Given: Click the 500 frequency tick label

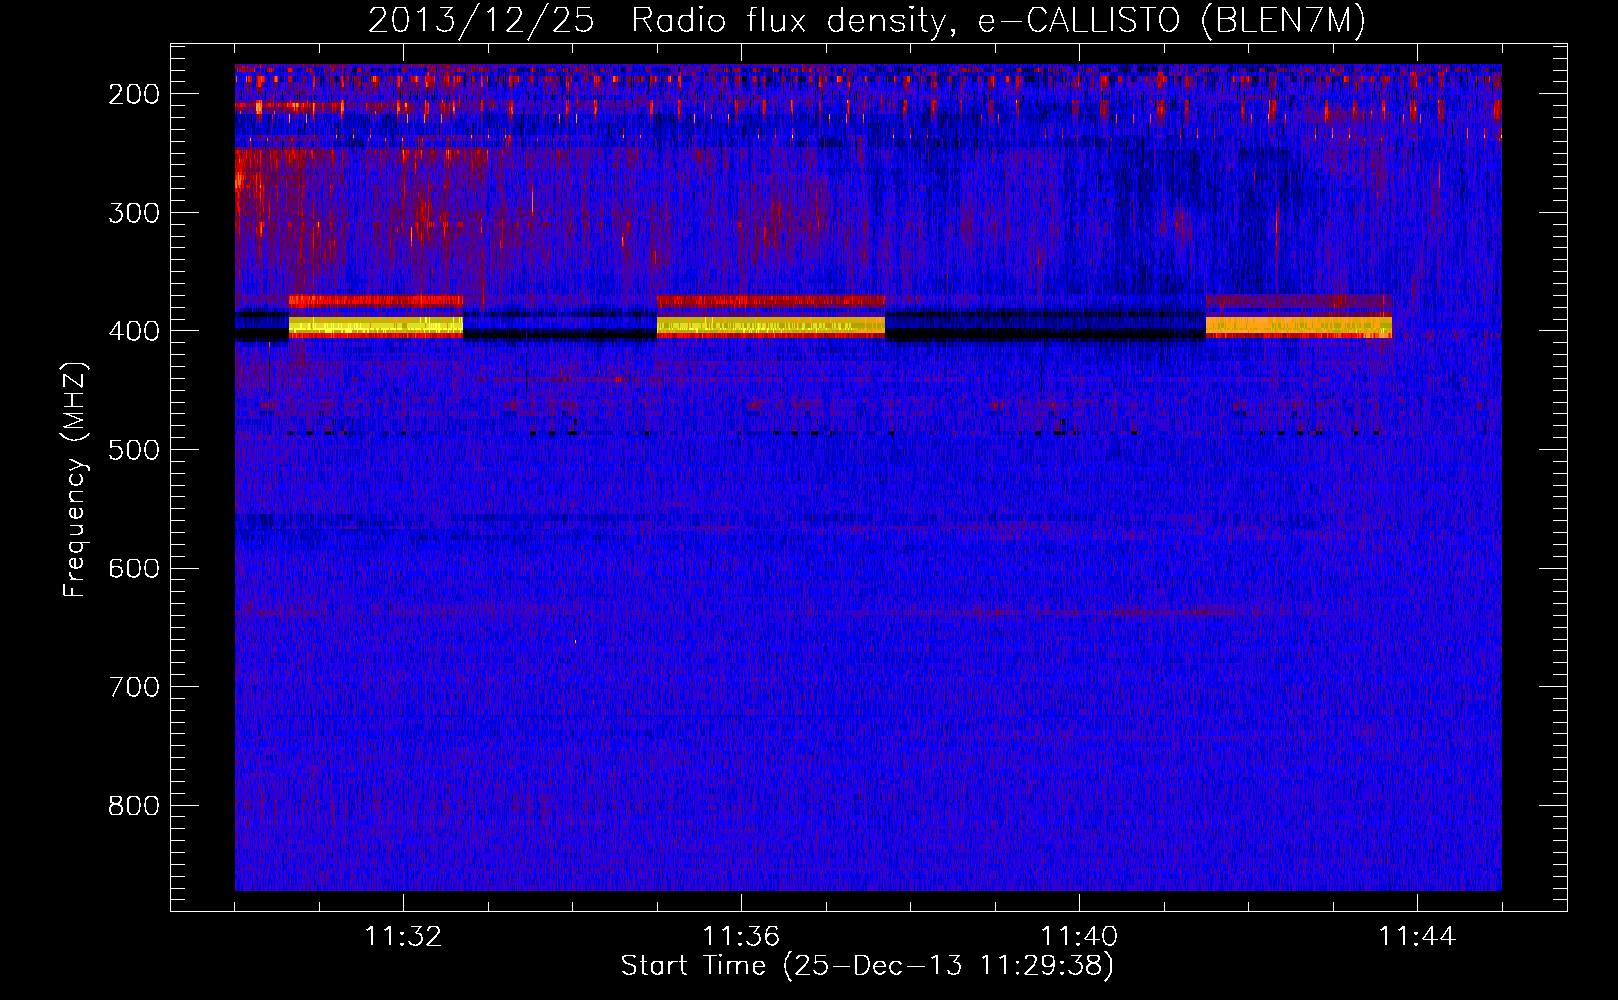Looking at the screenshot, I should point(134,449).
